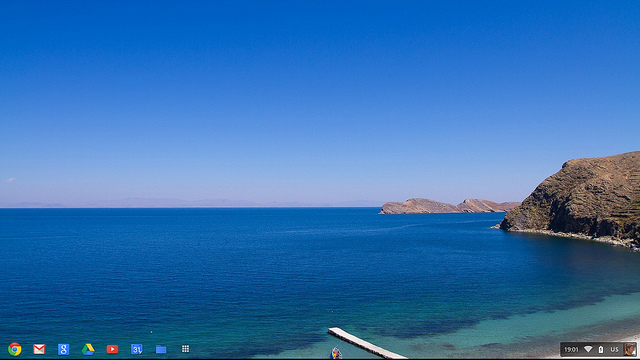
Task: Open the user account avatar picture
Action: point(630,349)
